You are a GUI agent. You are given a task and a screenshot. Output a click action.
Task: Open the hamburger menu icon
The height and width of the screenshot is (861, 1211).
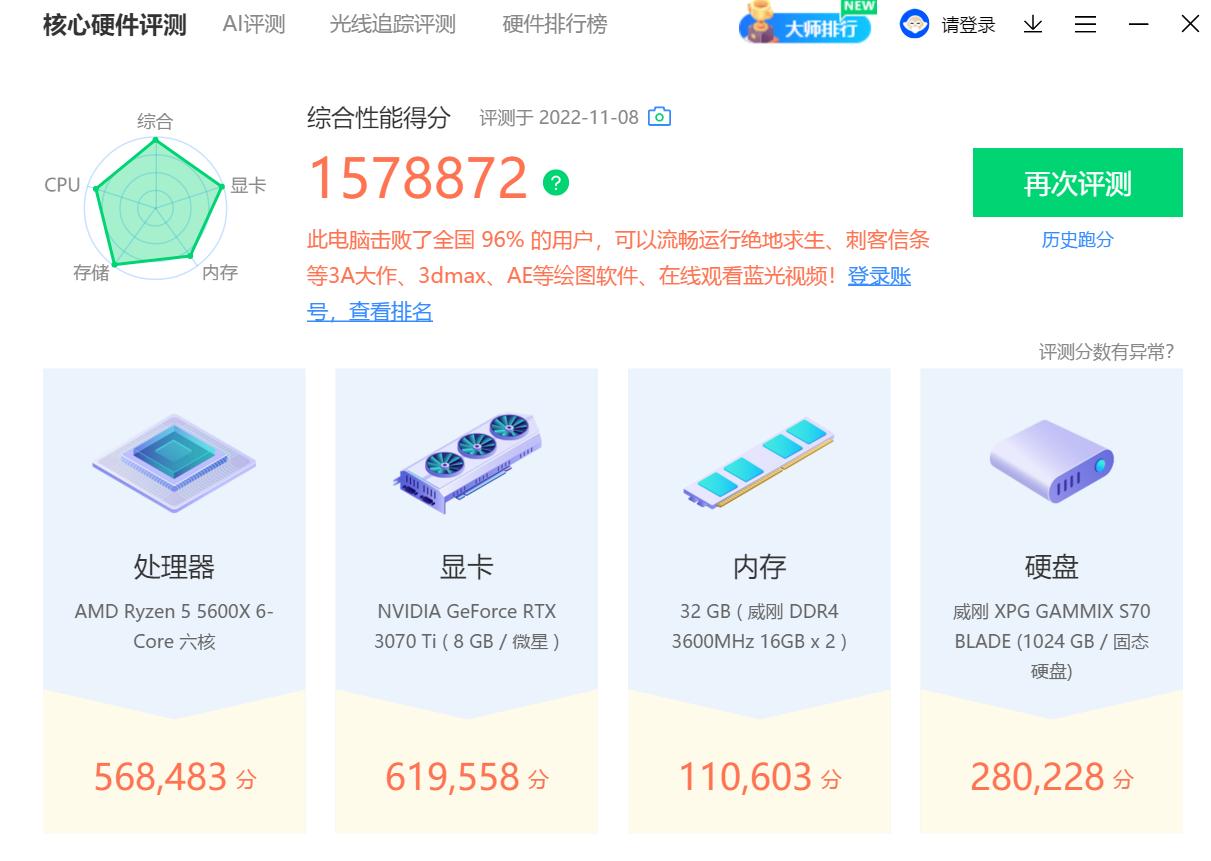pos(1085,24)
